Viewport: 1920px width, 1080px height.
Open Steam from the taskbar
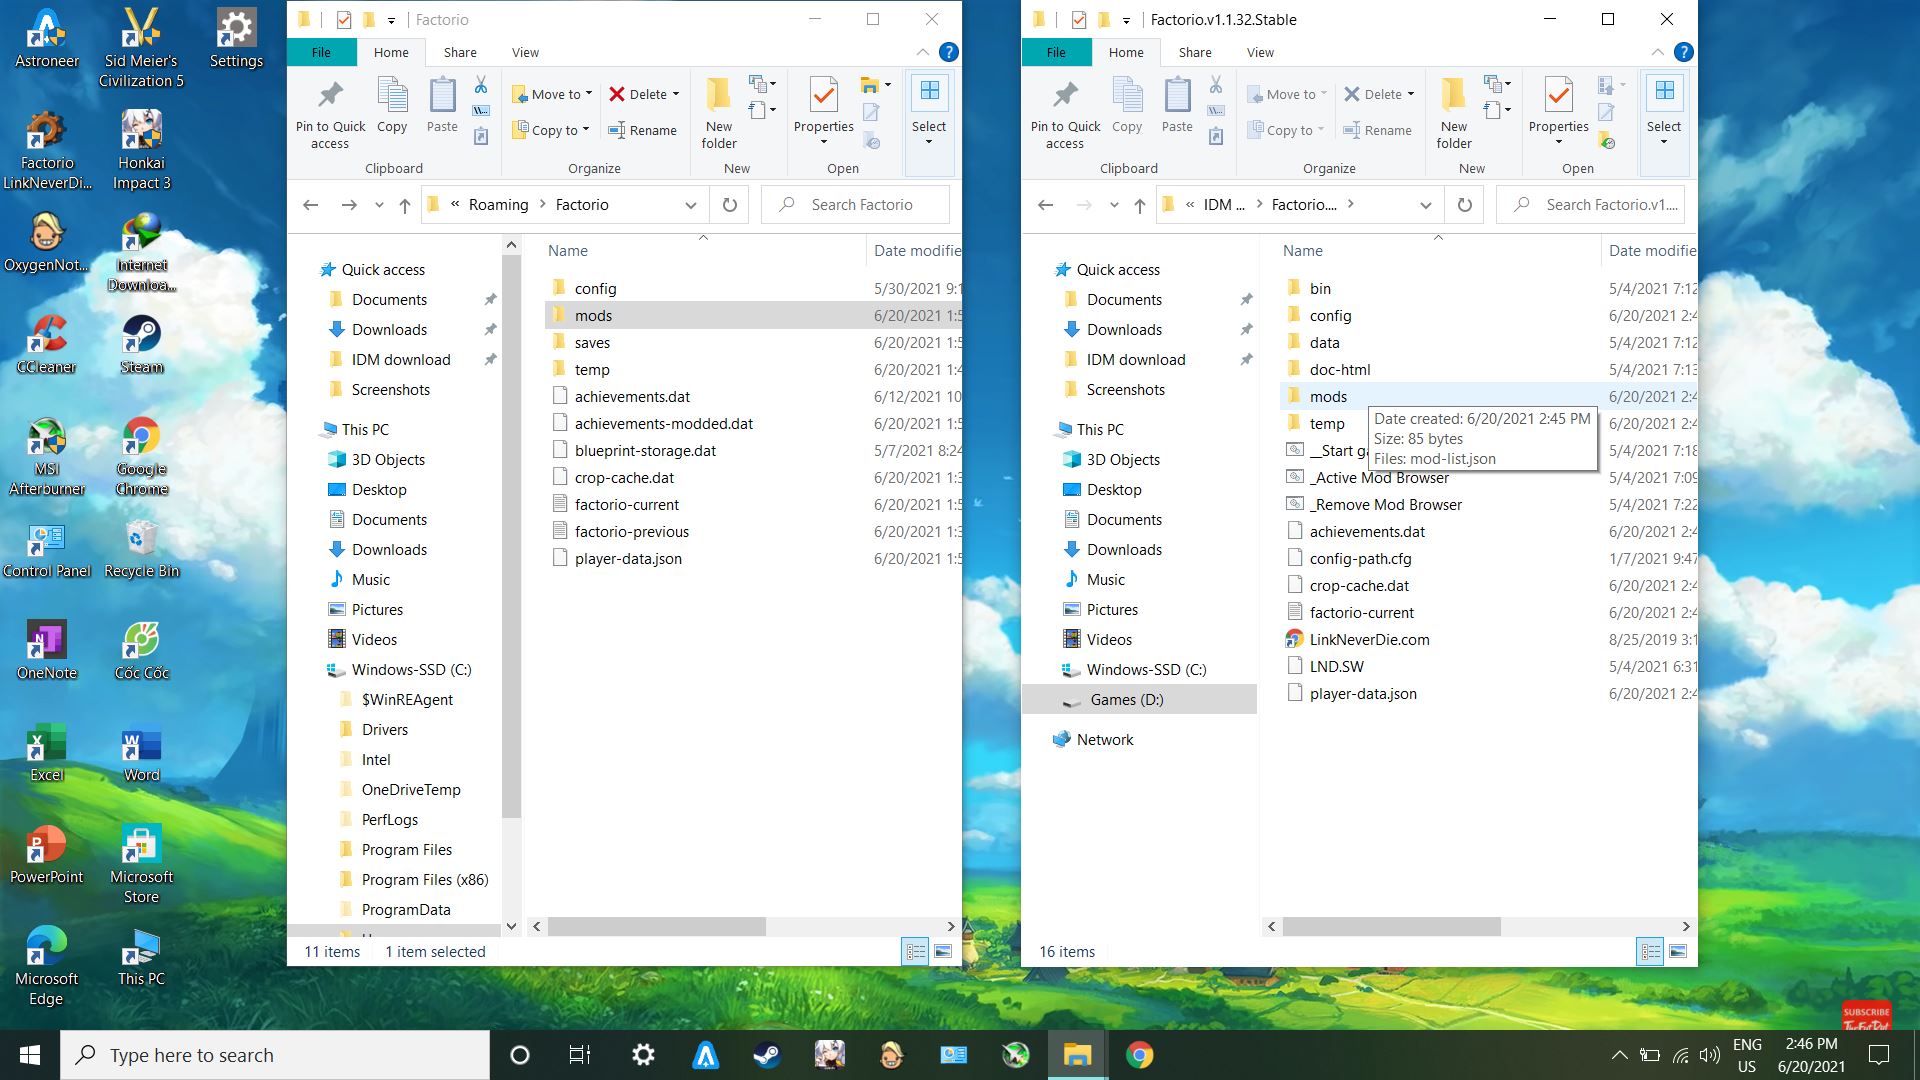[x=767, y=1055]
